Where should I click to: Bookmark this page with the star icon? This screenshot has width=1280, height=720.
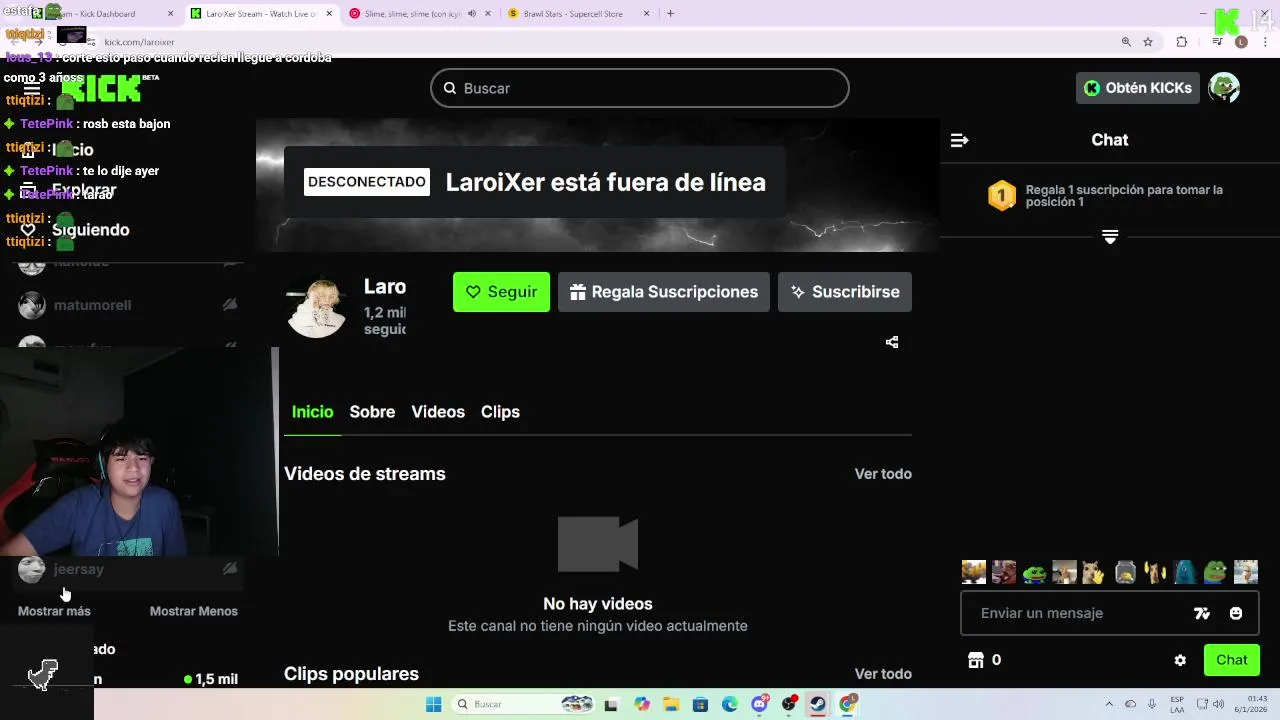1148,42
